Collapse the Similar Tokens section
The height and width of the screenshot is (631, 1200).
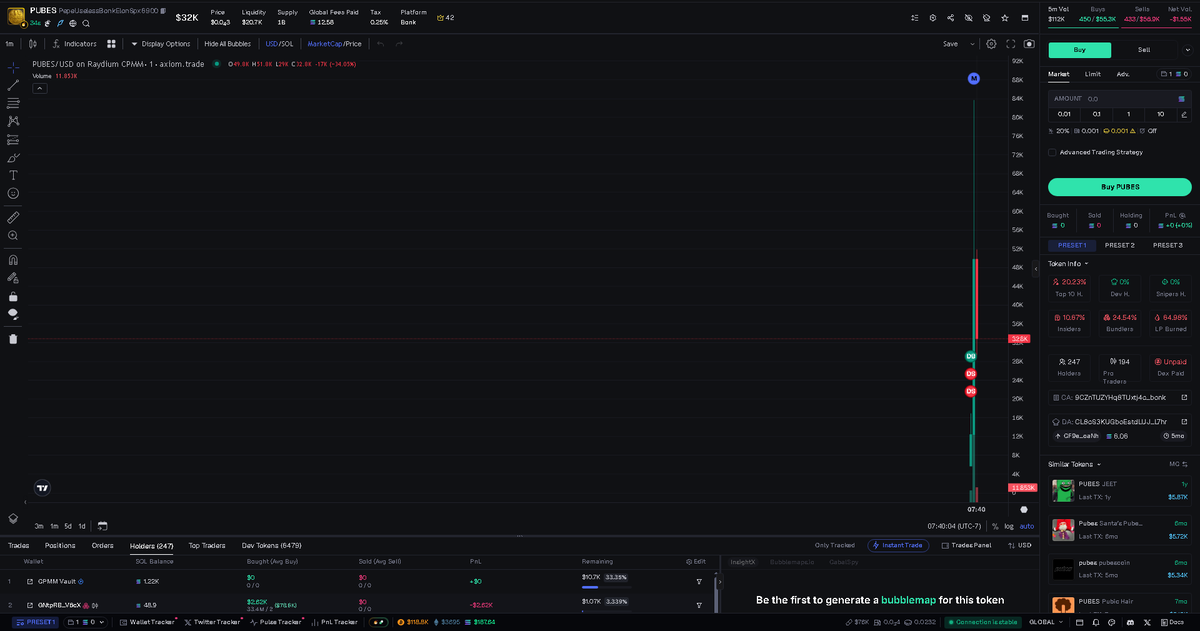tap(1073, 464)
